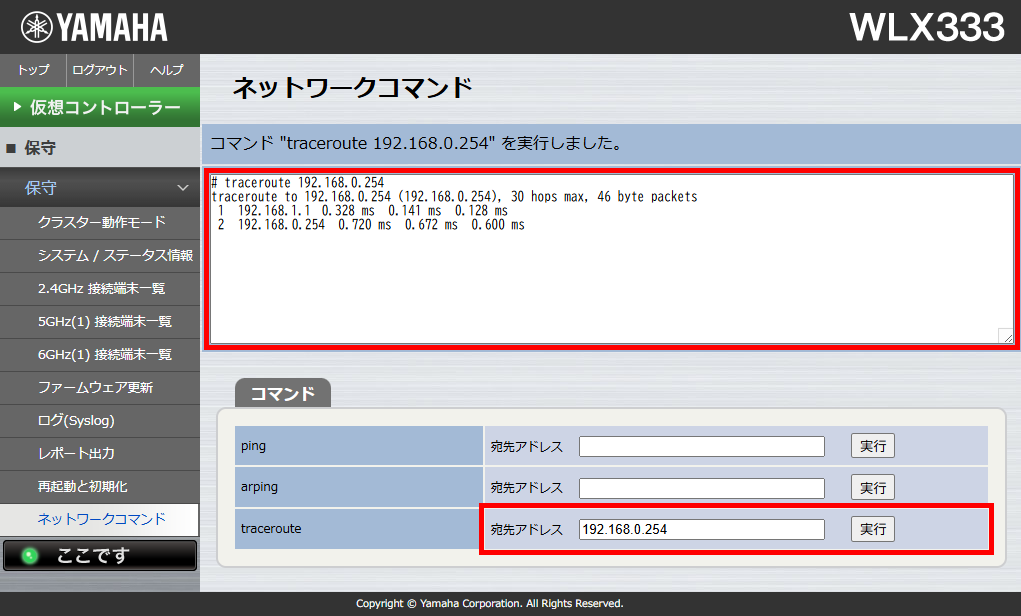Collapse the 保守 submenu chevron
This screenshot has height=616, width=1021.
pos(183,188)
